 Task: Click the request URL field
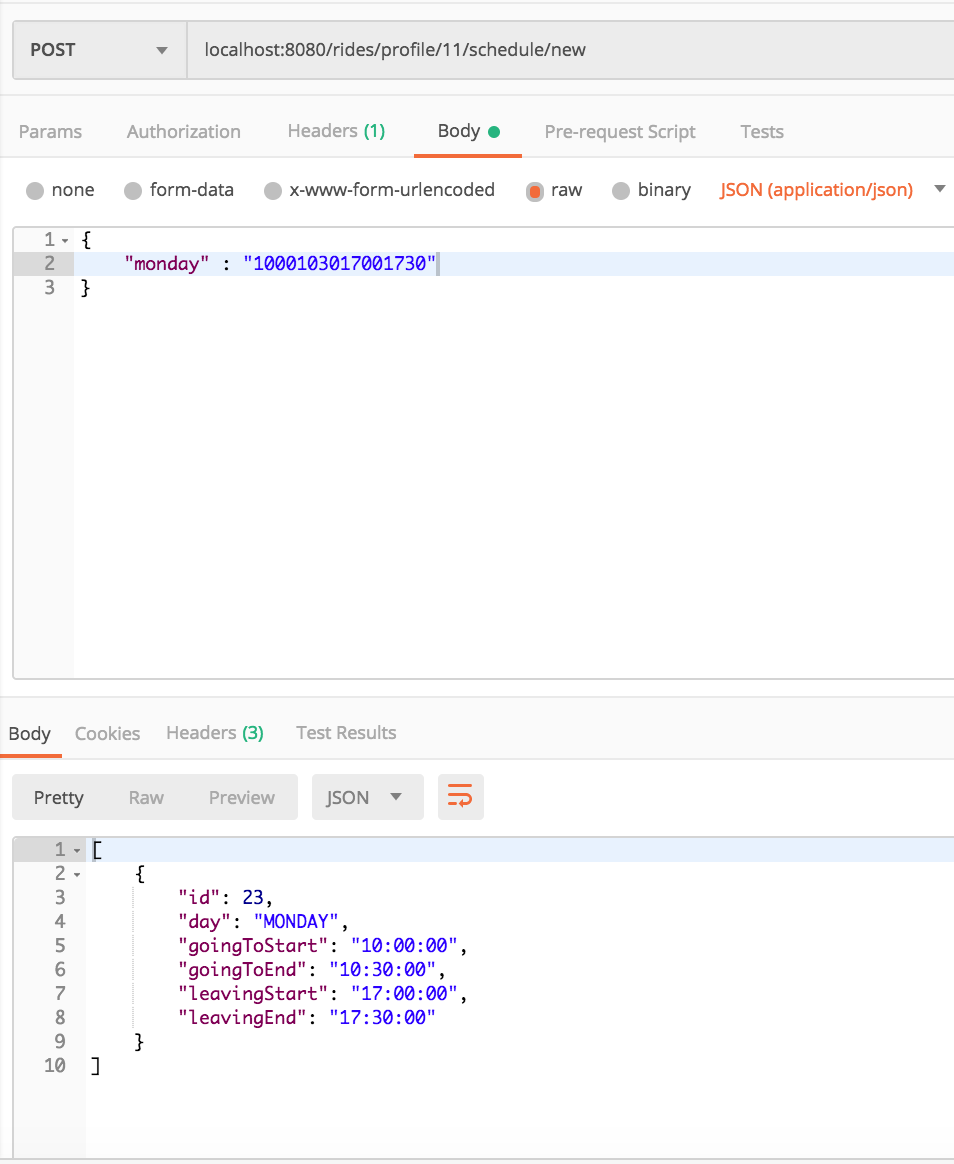570,50
